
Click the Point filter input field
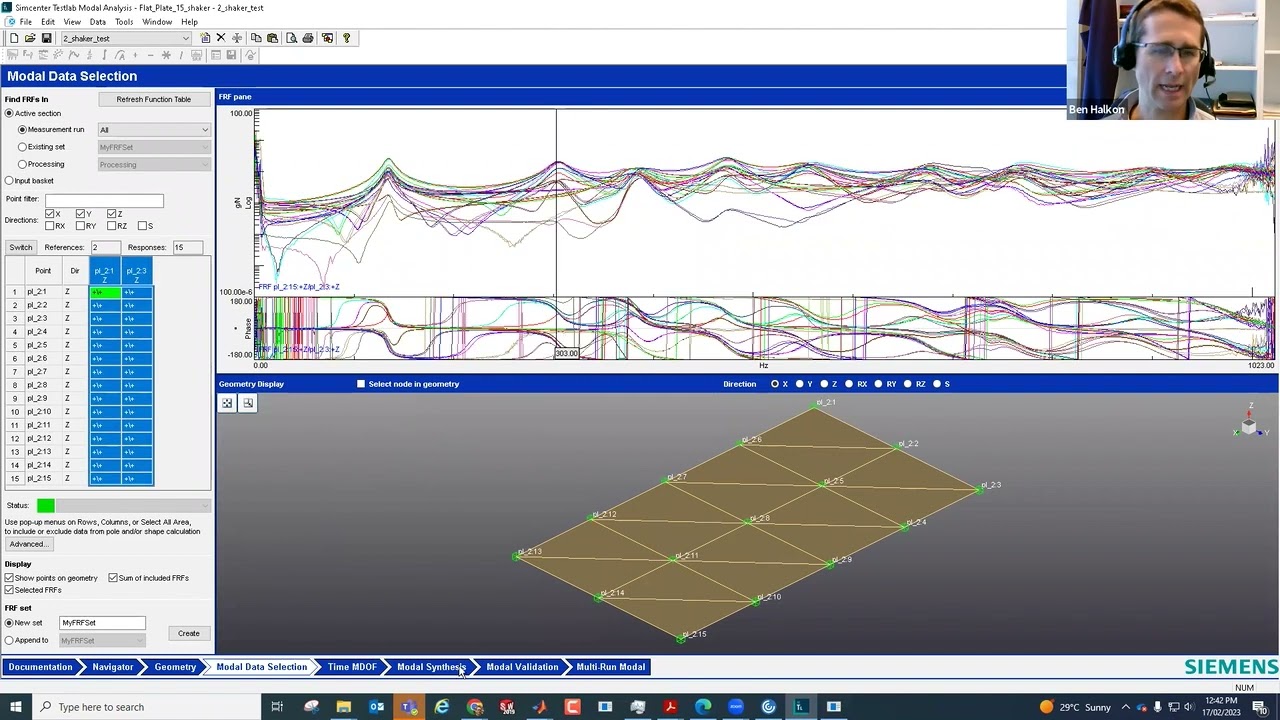[104, 199]
